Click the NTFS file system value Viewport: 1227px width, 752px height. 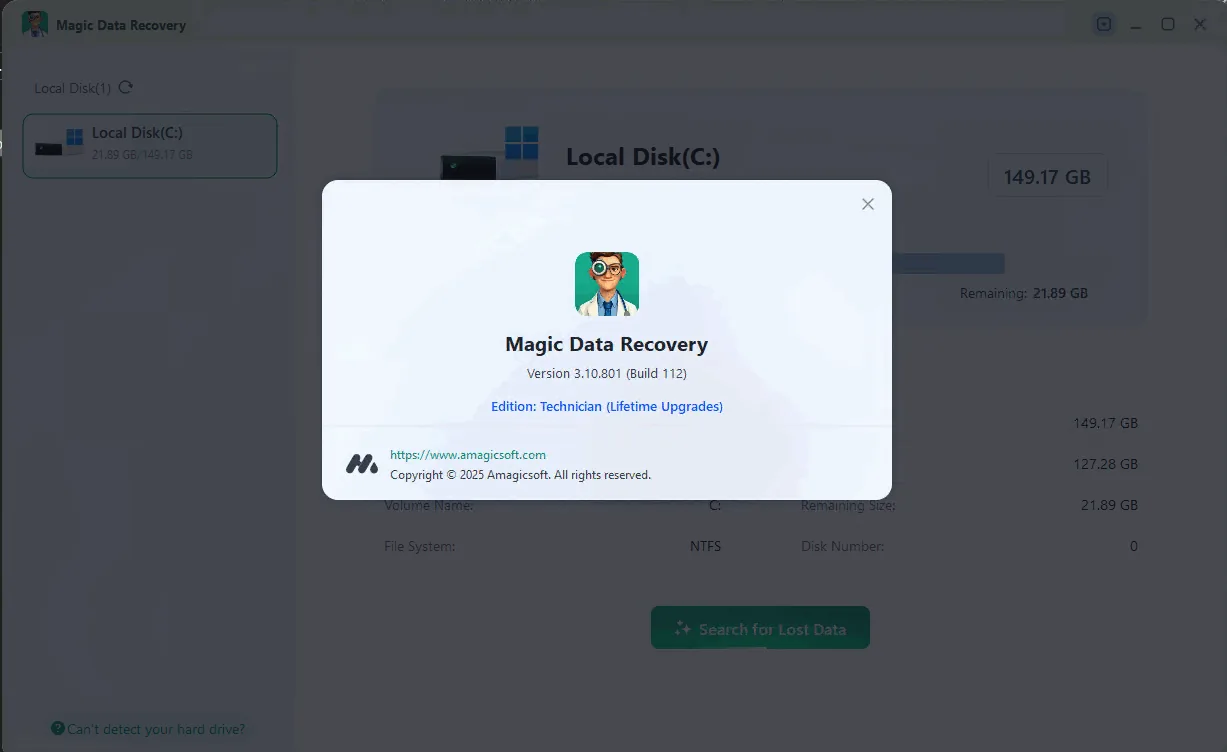[x=705, y=546]
